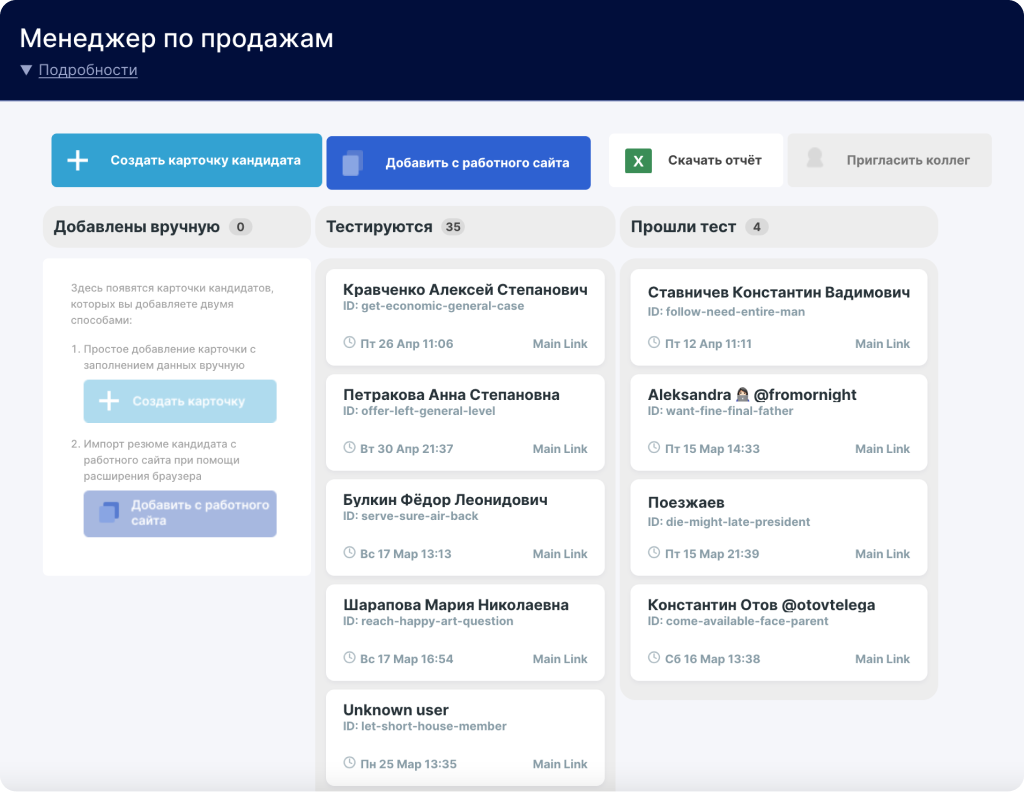Screen dimensions: 1024x792
Task: Open Main Link on Петракова Анна Степановна card
Action: point(560,449)
